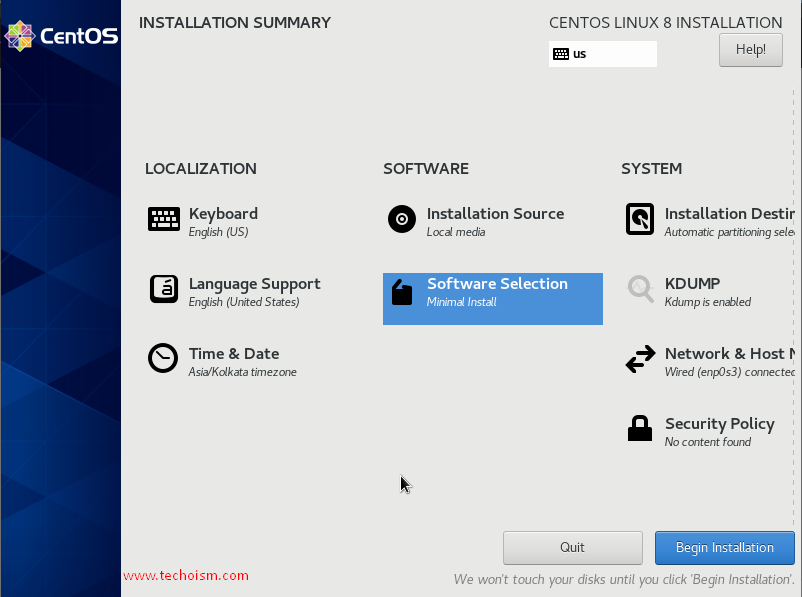Screen dimensions: 802x597
Task: Click the Security Policy padlock icon
Action: [x=640, y=429]
